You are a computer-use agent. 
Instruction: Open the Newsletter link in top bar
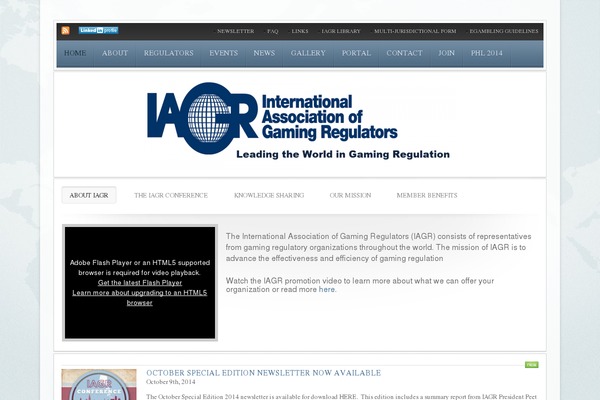[235, 31]
